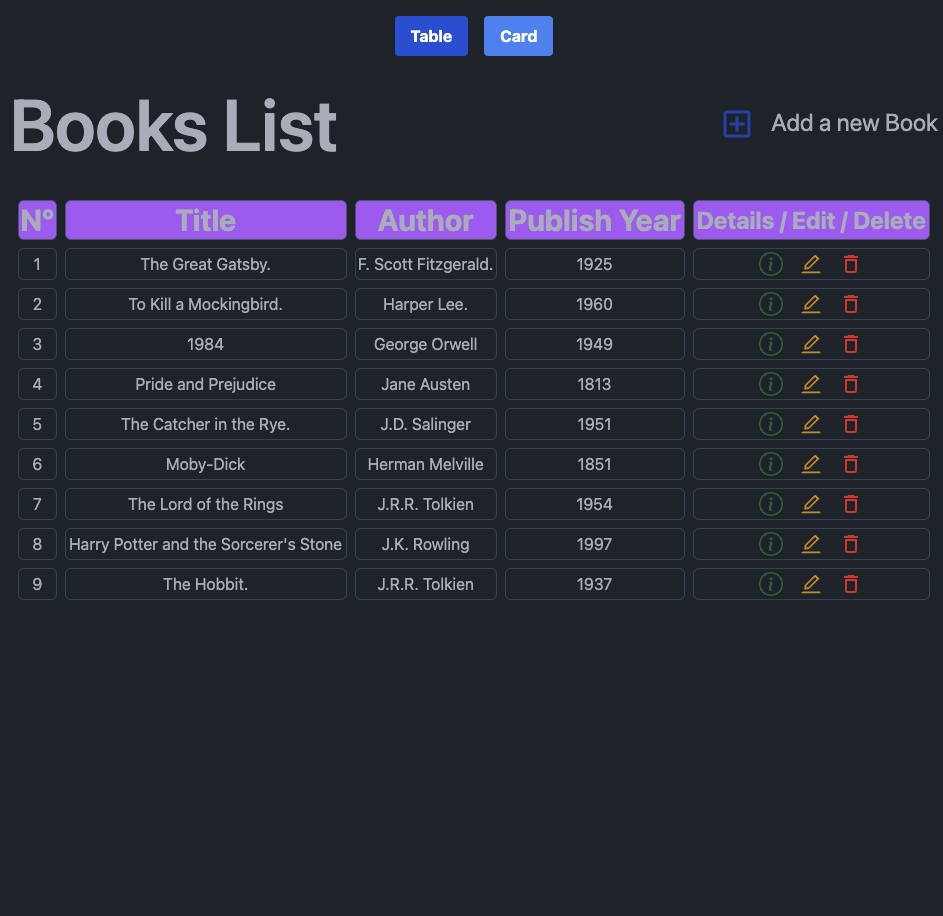Image resolution: width=943 pixels, height=916 pixels.
Task: Delete The Hobbit entry
Action: click(850, 584)
